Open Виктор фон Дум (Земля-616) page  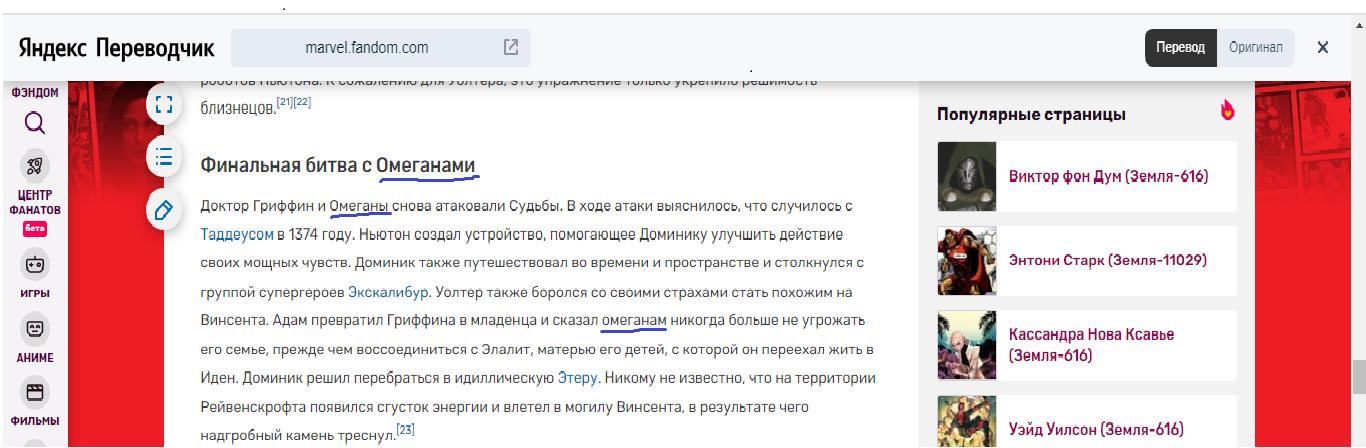1108,177
